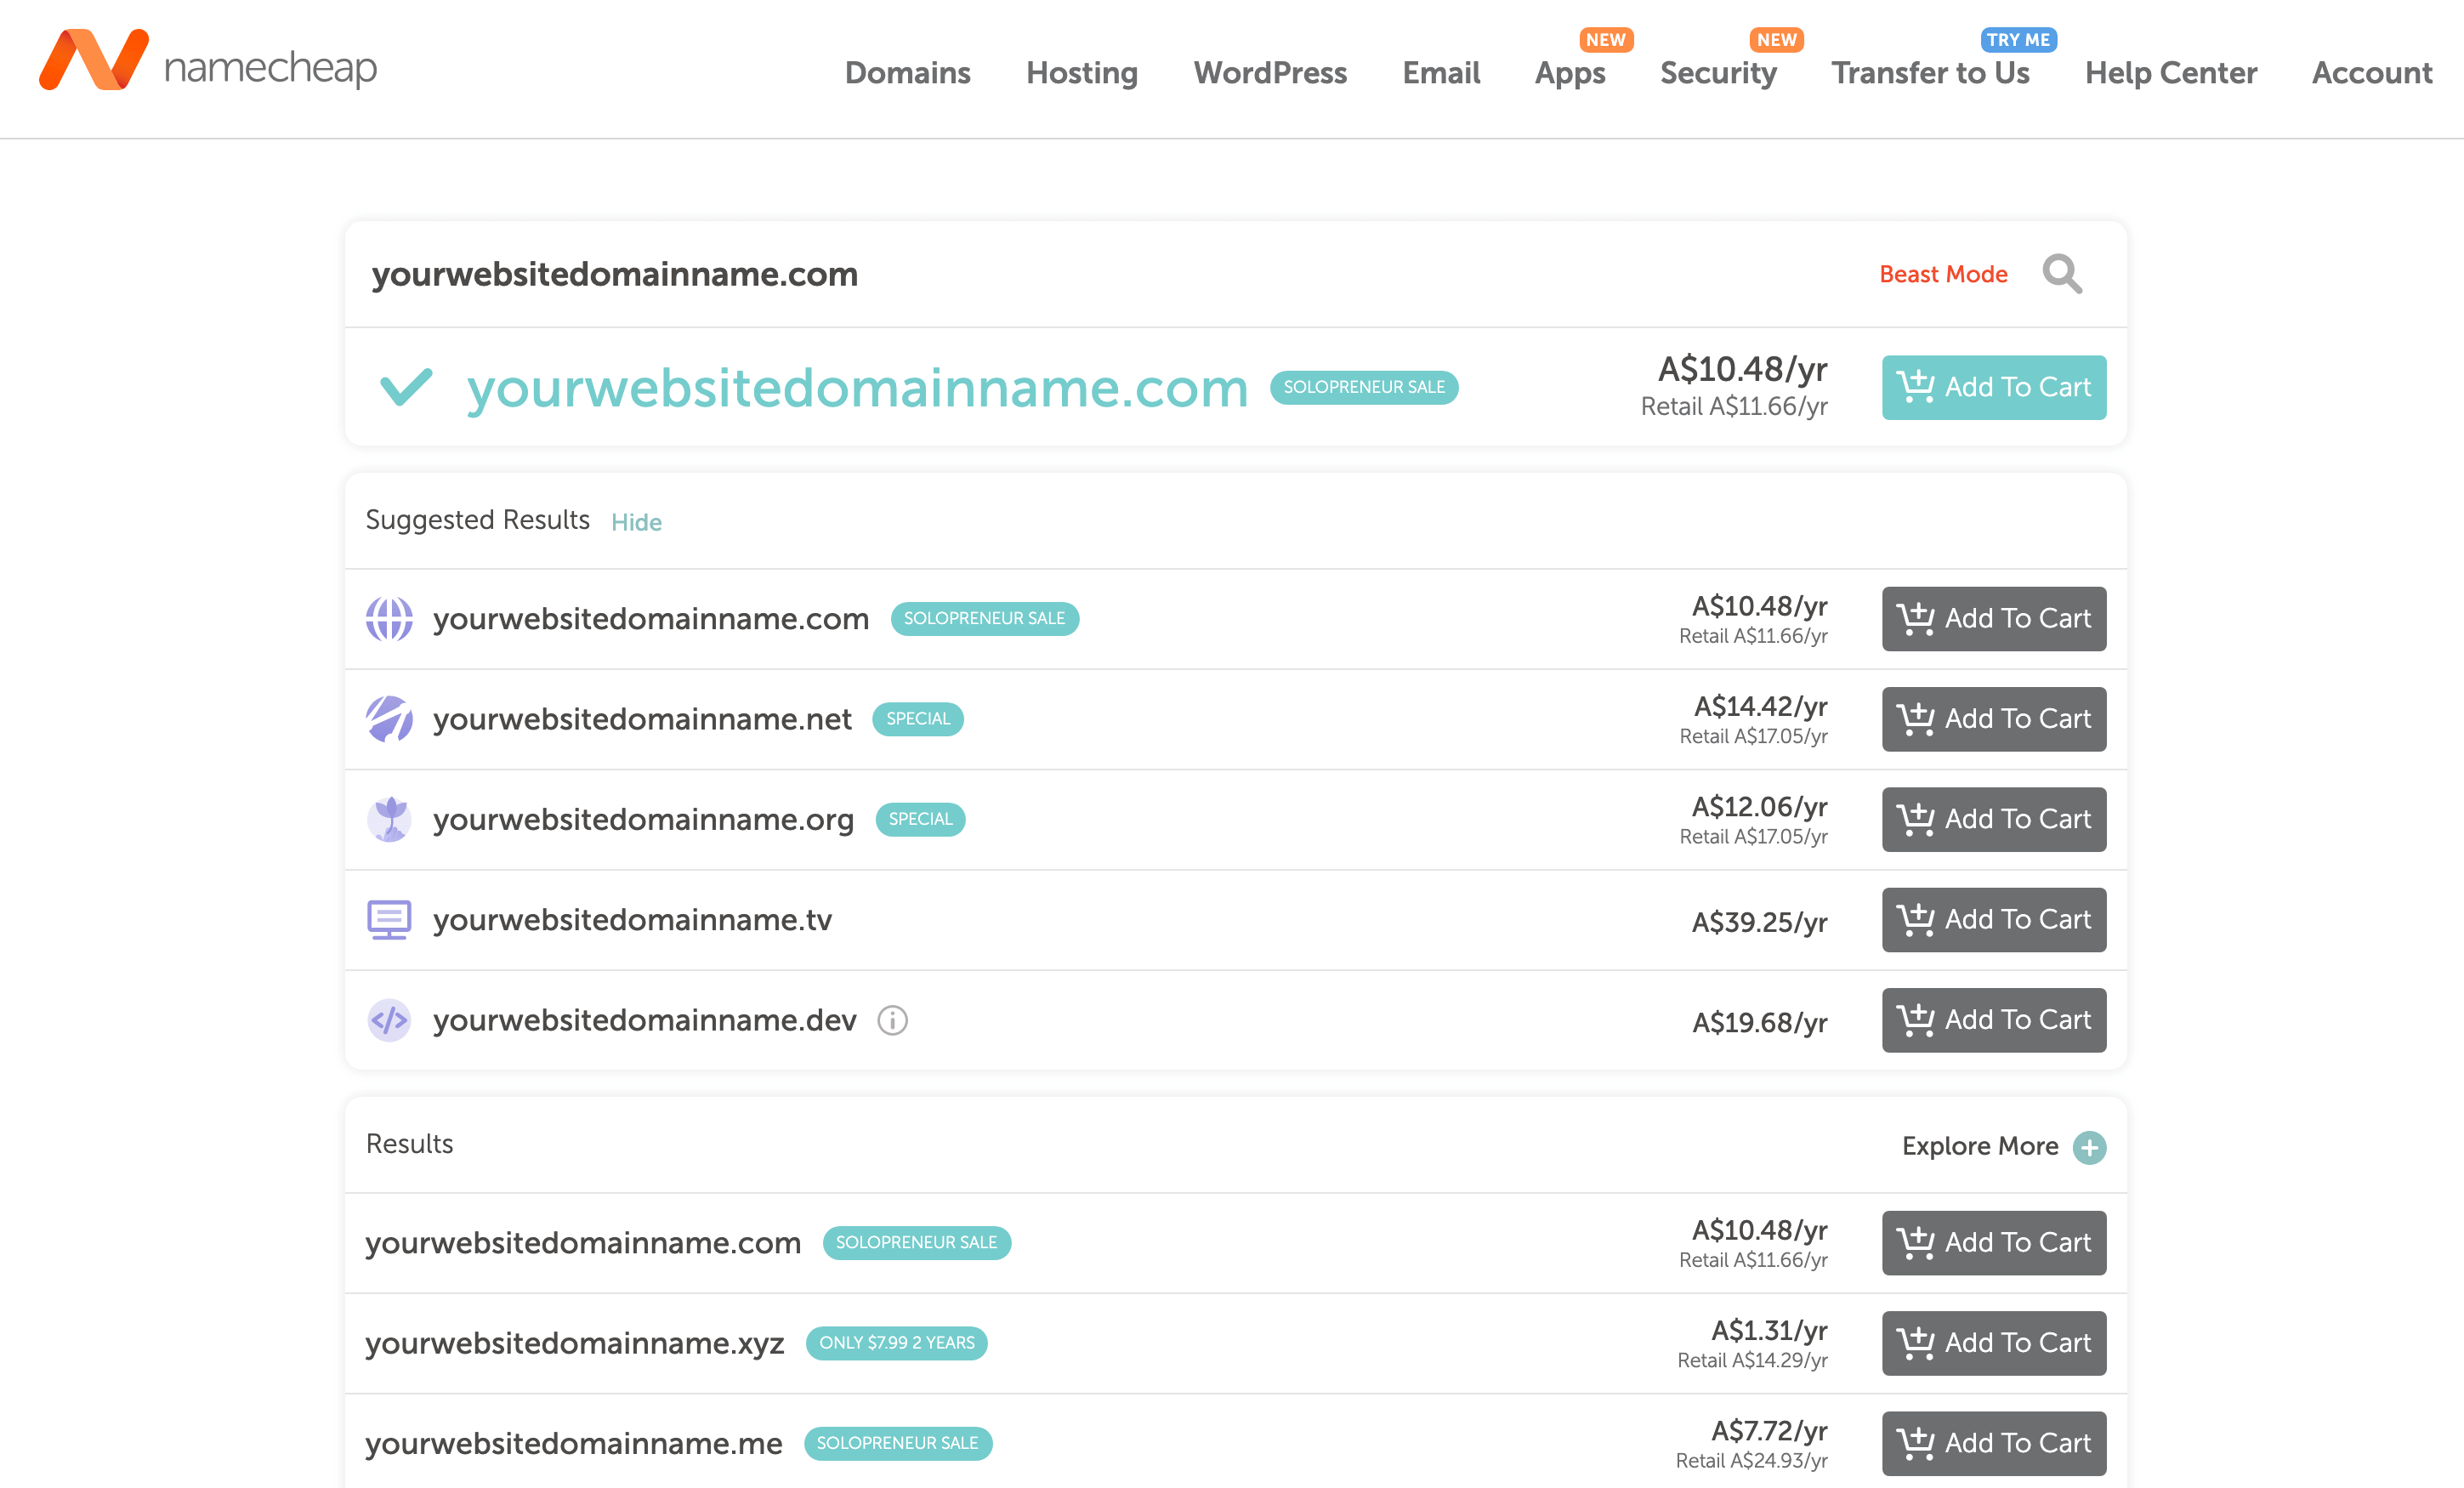The height and width of the screenshot is (1488, 2464).
Task: Click the domain search input field
Action: [1100, 274]
